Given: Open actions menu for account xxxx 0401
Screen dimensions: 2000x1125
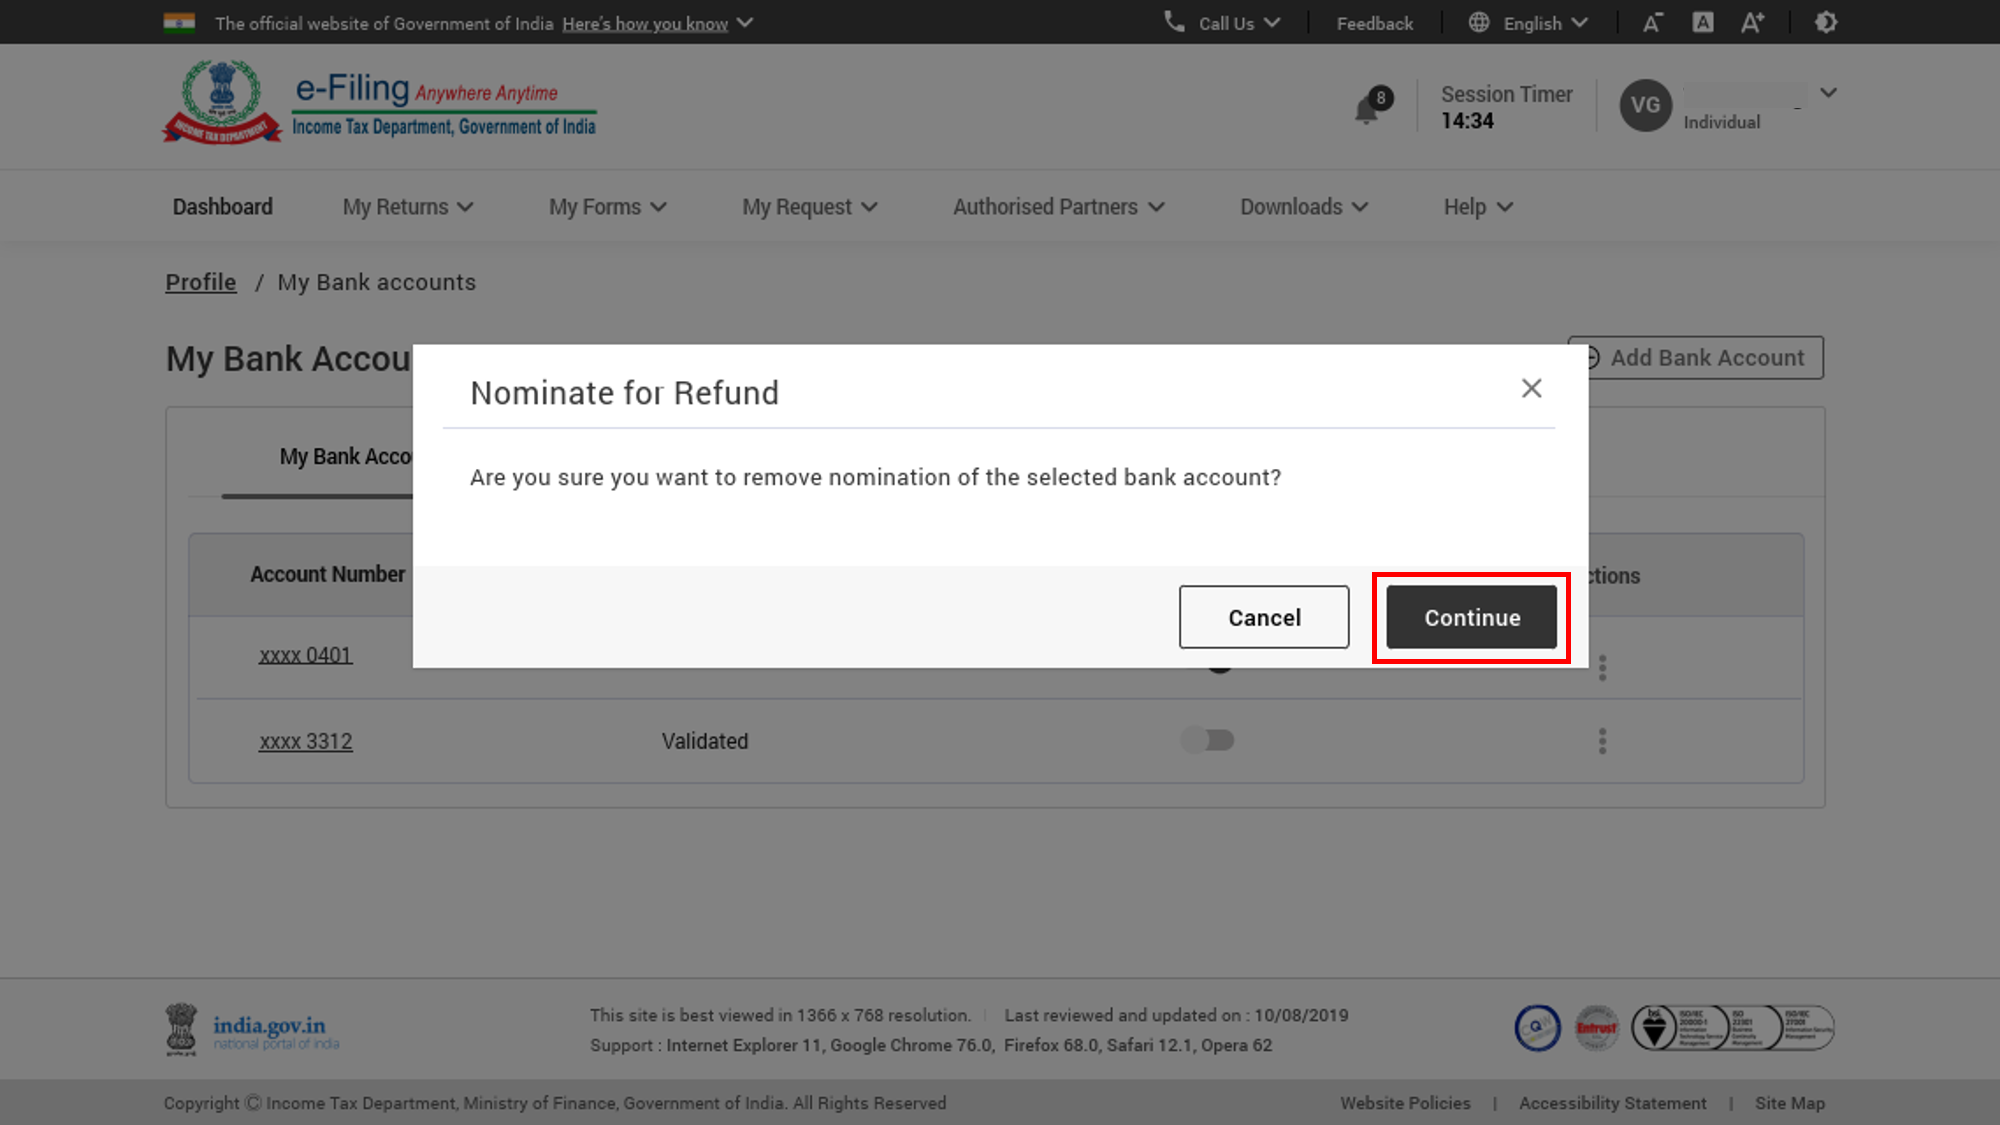Looking at the screenshot, I should [x=1602, y=668].
